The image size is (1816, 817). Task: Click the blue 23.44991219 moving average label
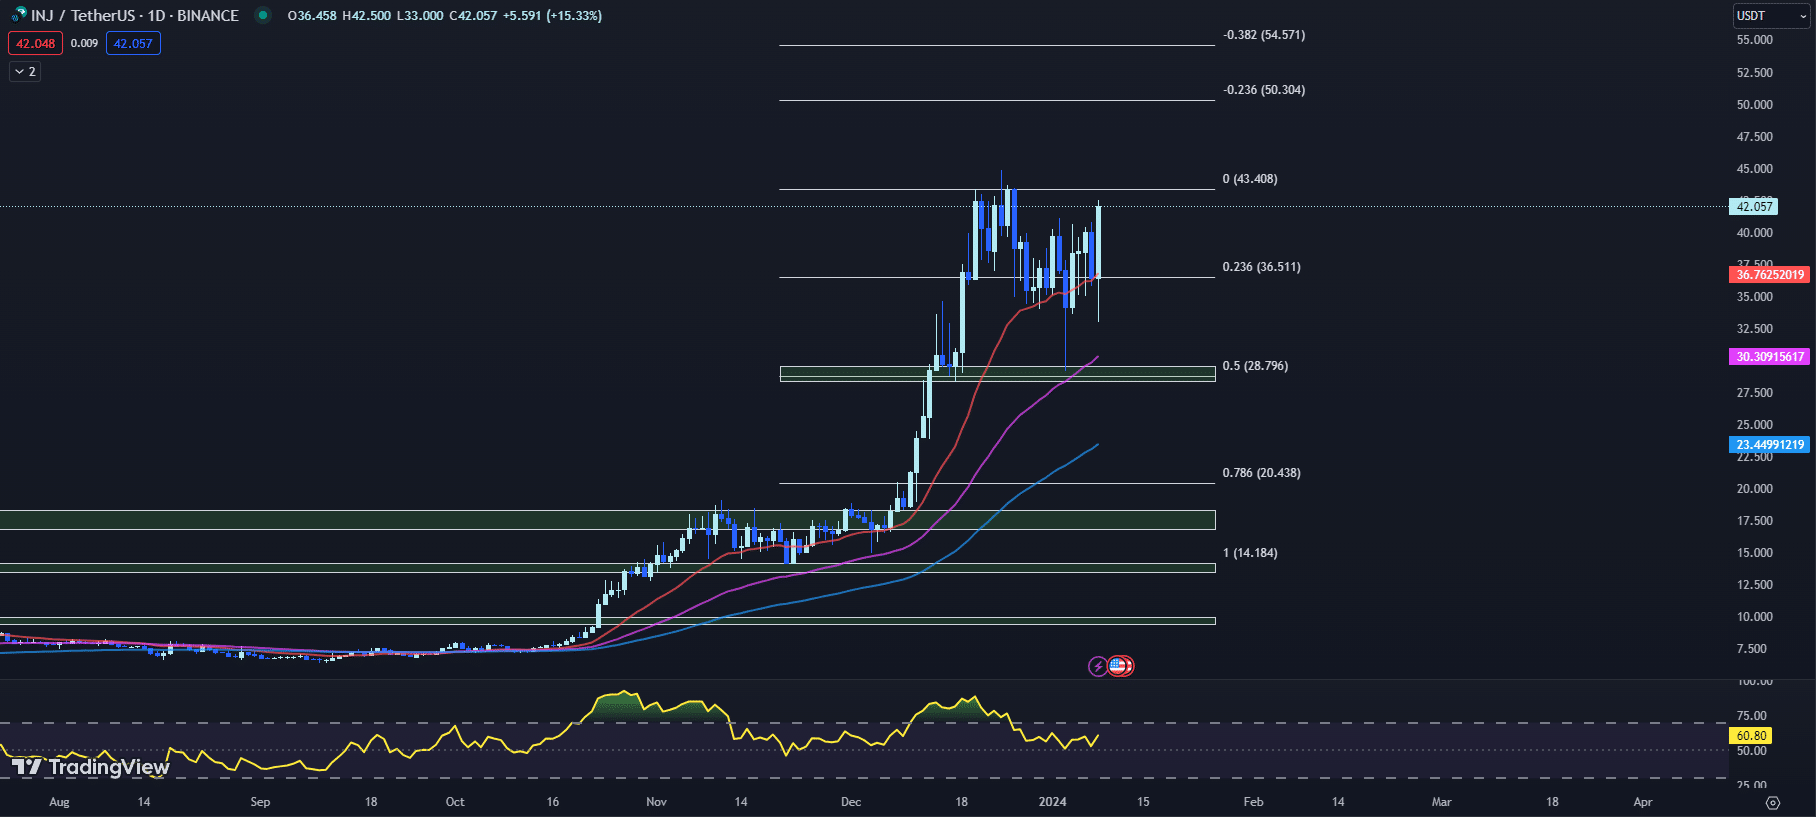(x=1770, y=445)
